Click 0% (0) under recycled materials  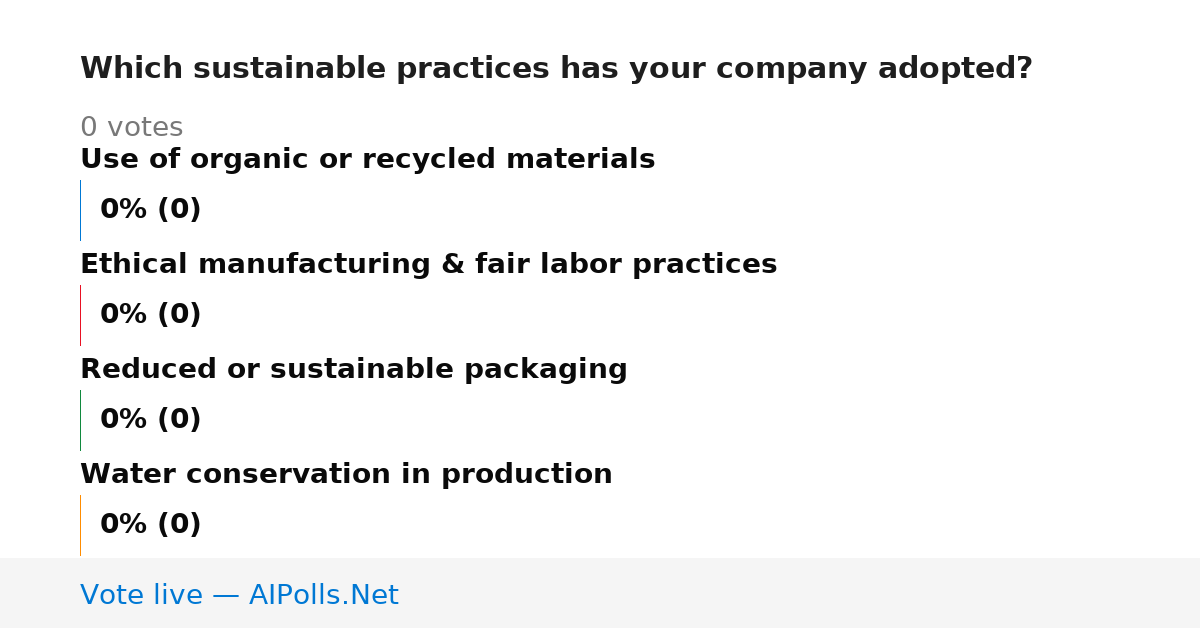[x=150, y=210]
